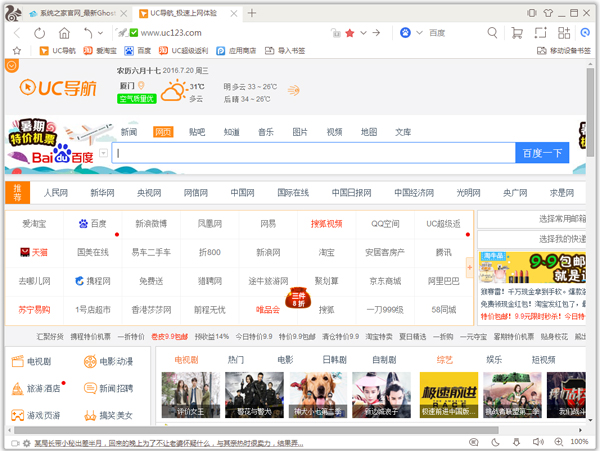
Task: Go back with the back arrow
Action: 17,33
